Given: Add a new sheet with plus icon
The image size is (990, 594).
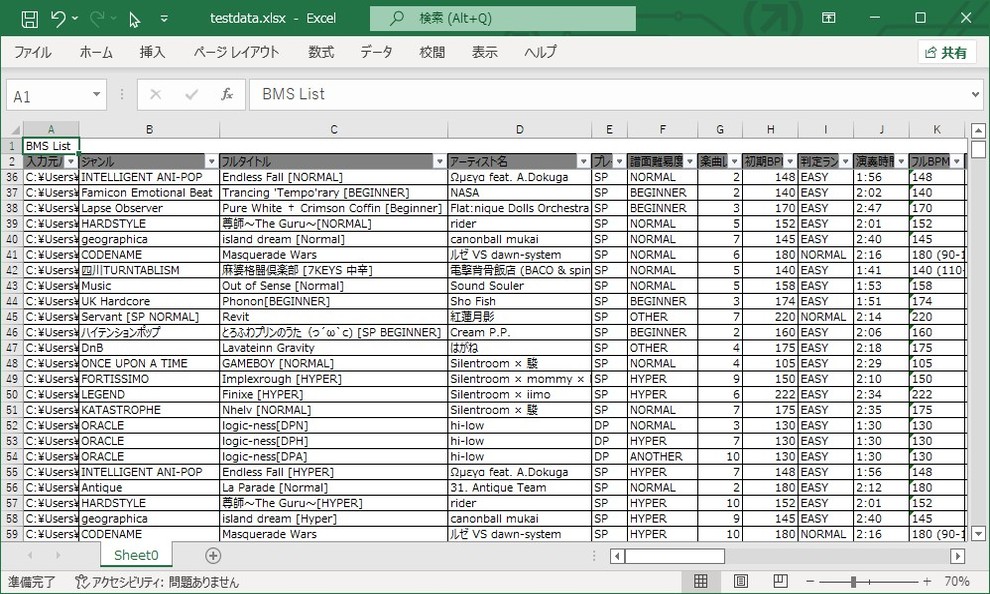Looking at the screenshot, I should pos(213,555).
